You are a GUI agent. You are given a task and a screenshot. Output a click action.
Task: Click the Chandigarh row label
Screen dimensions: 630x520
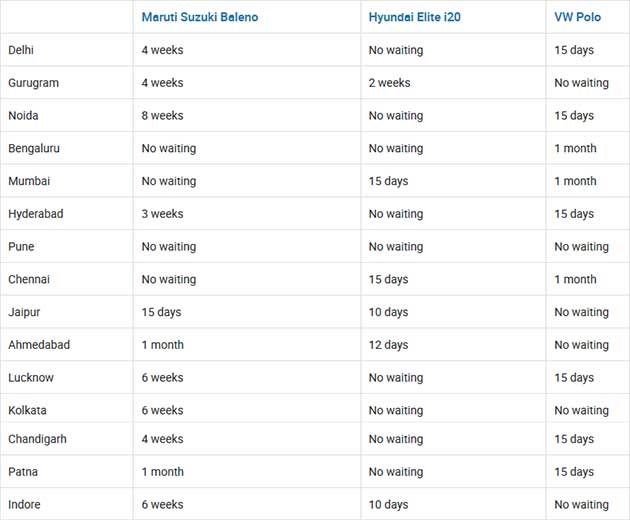(x=39, y=439)
